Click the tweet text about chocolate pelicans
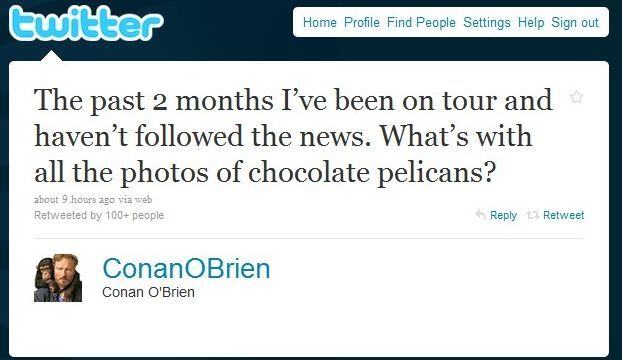 [293, 136]
